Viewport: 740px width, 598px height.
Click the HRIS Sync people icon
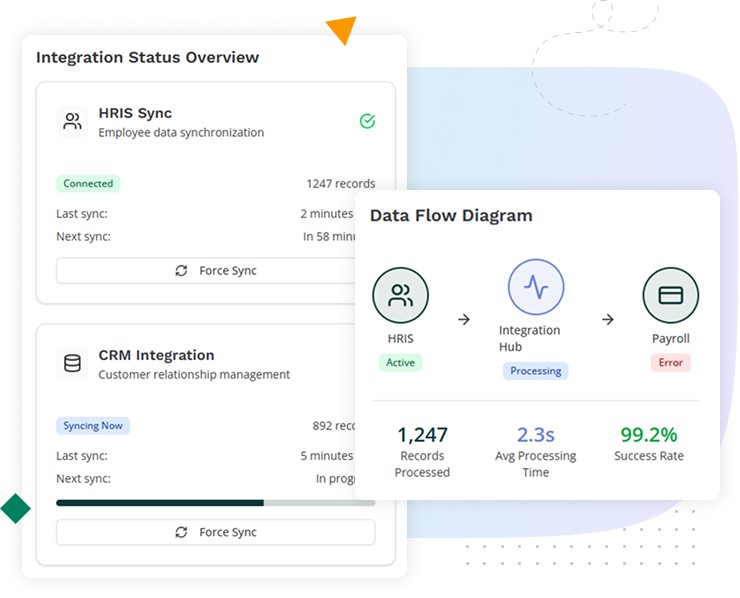pos(72,121)
